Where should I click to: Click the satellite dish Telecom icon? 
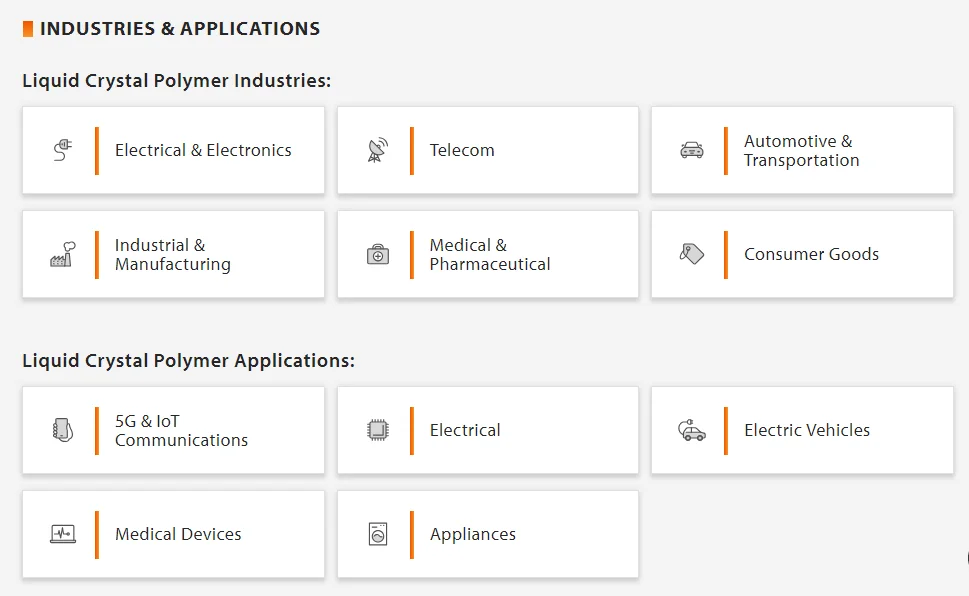[x=377, y=150]
